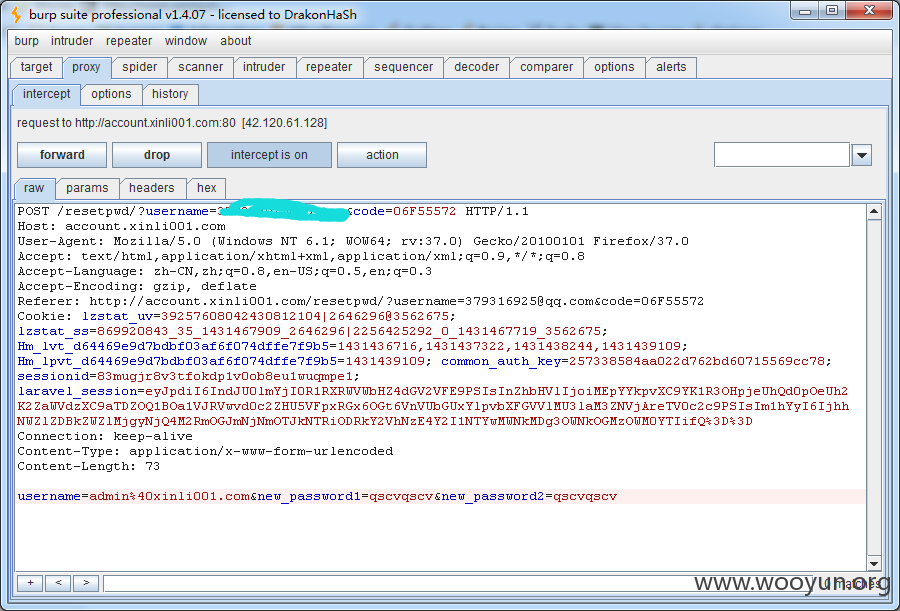Switch to the spider tab
This screenshot has width=900, height=611.
click(139, 67)
